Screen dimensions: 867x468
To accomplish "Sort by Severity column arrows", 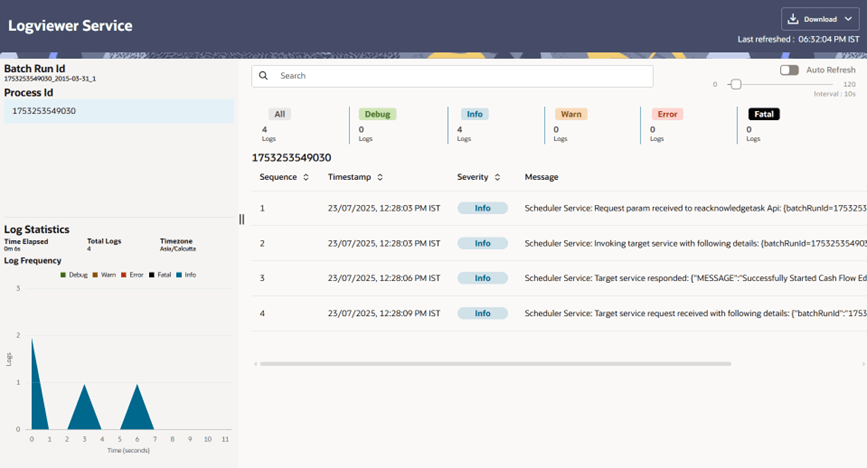I will [x=497, y=177].
